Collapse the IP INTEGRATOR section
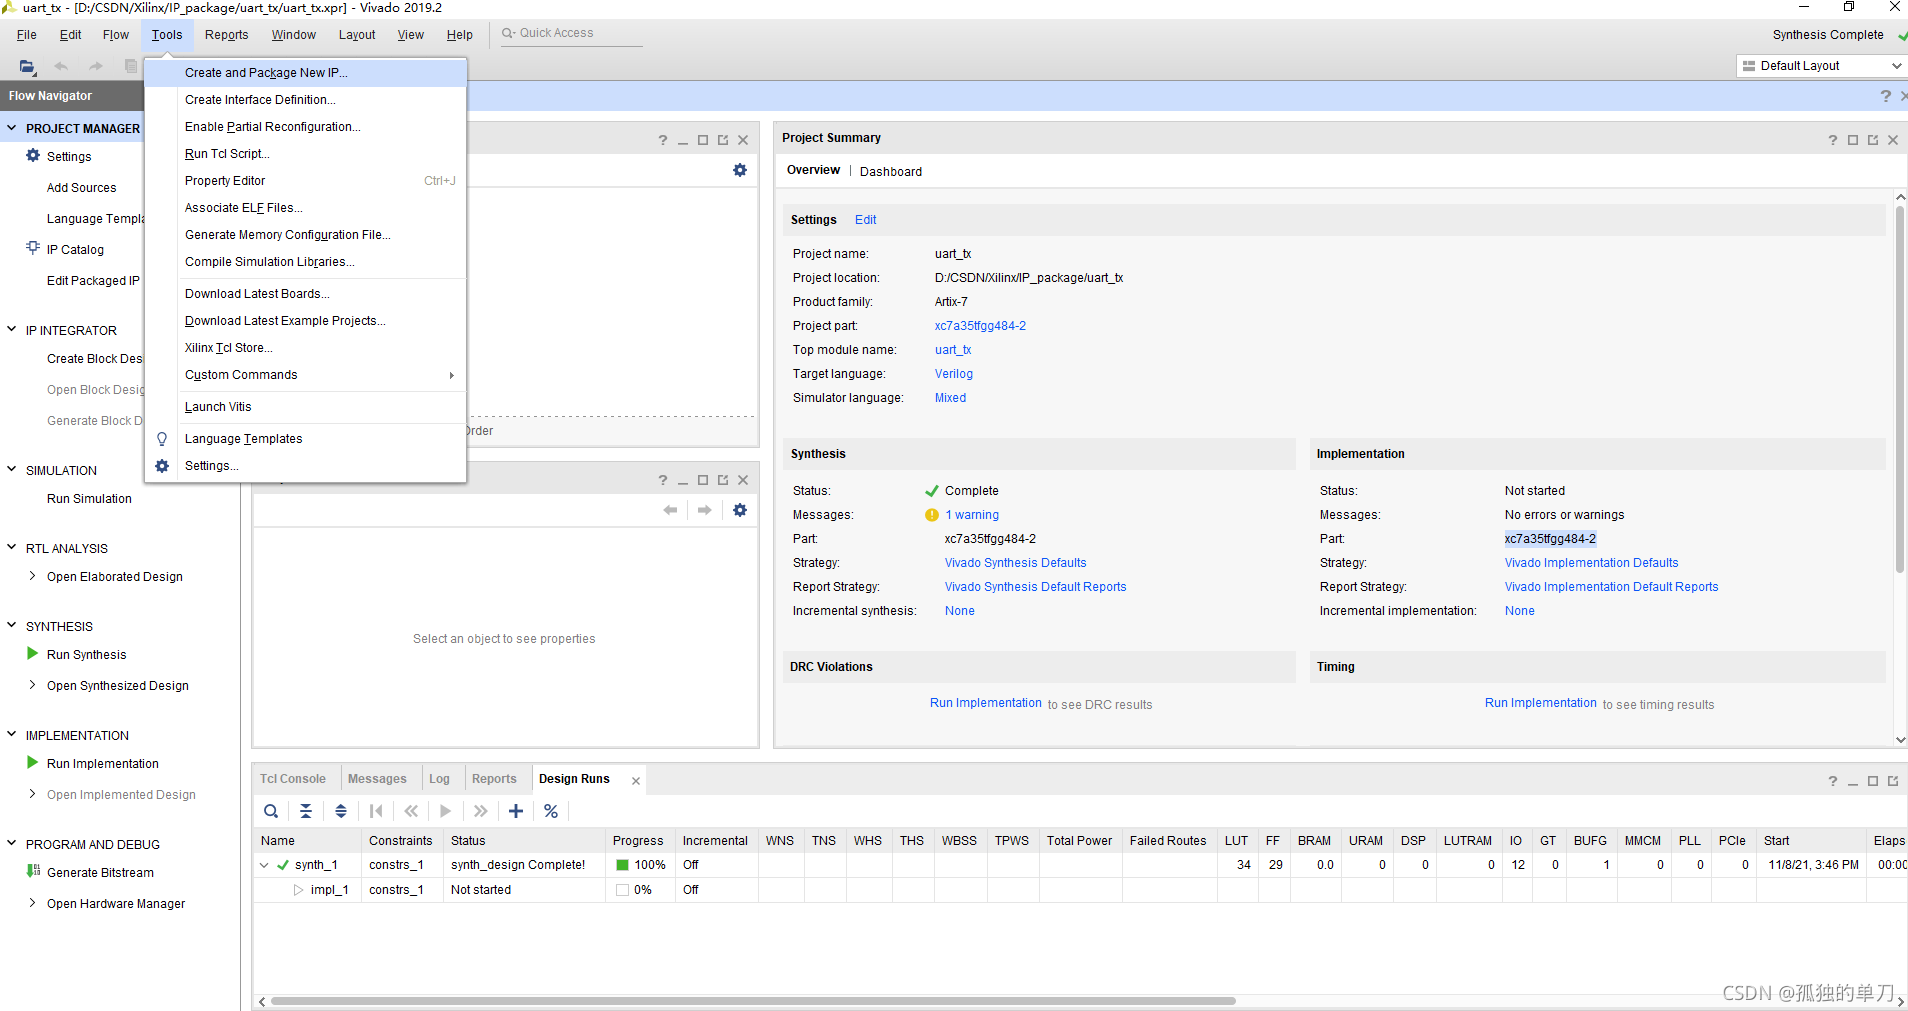The image size is (1908, 1011). (12, 329)
